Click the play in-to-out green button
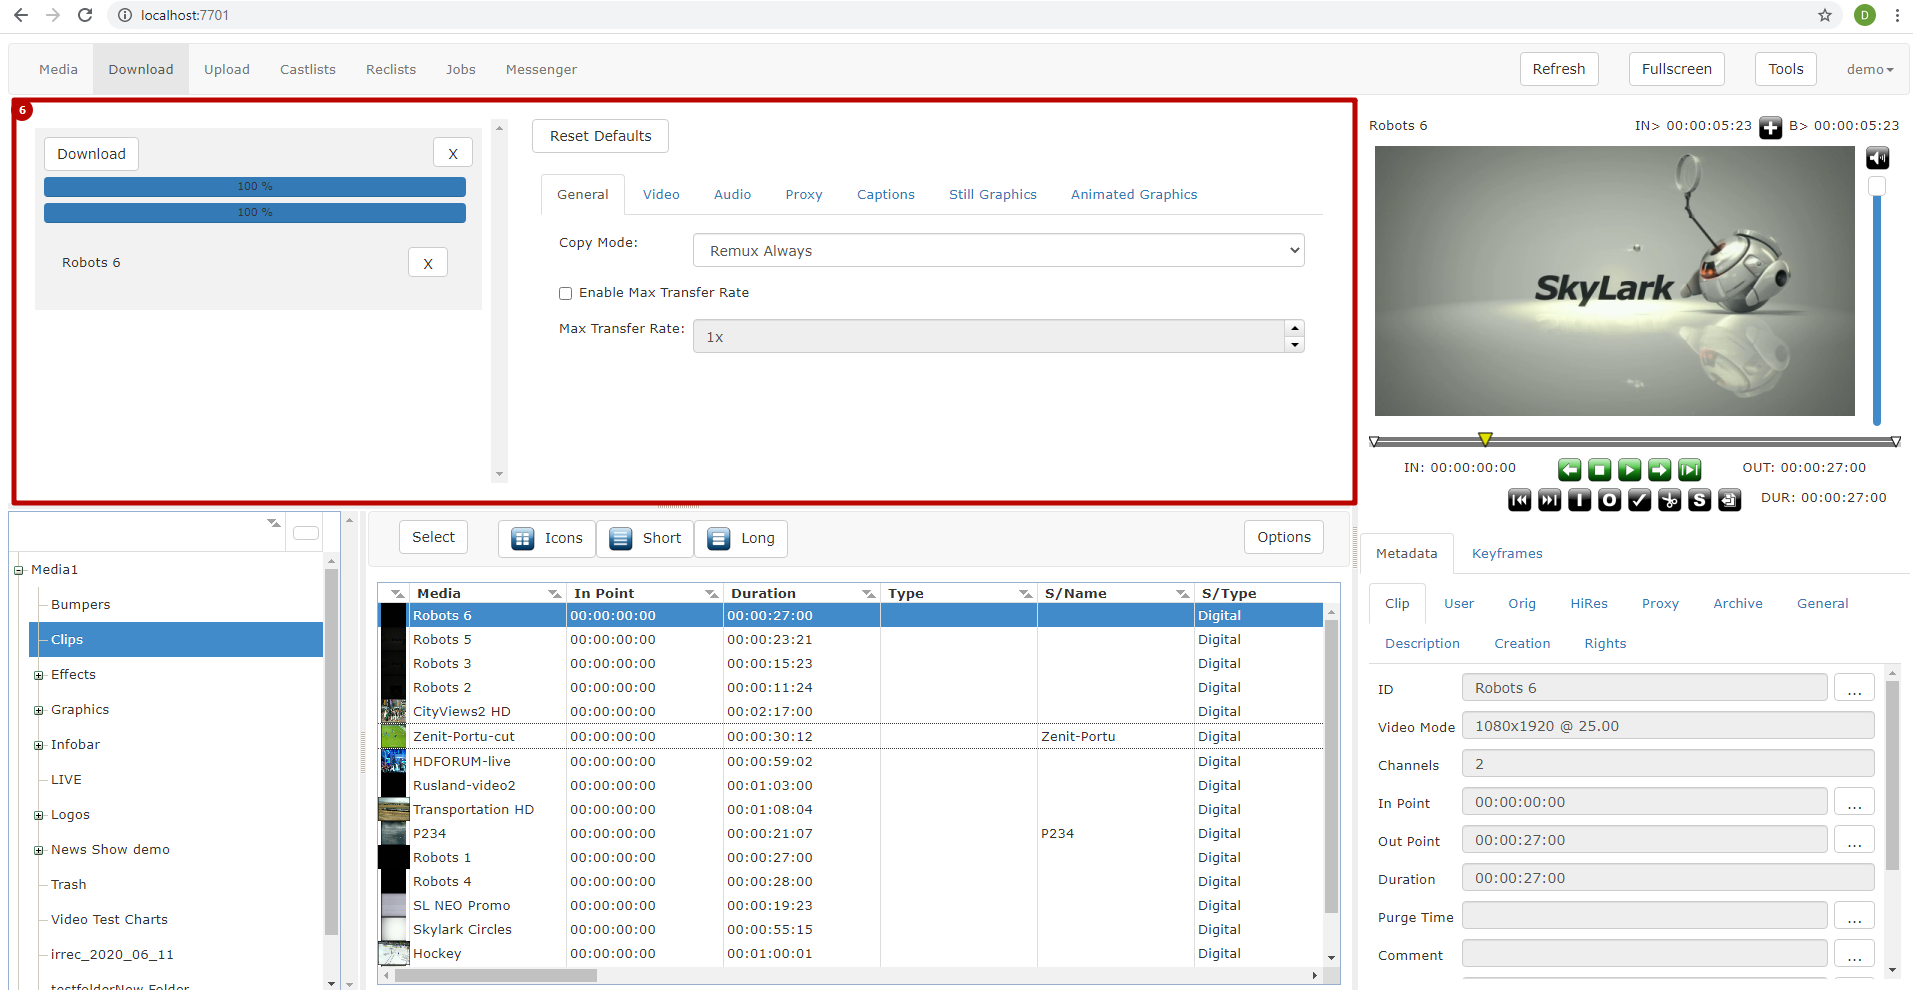Viewport: 1913px width, 990px height. click(x=1690, y=469)
